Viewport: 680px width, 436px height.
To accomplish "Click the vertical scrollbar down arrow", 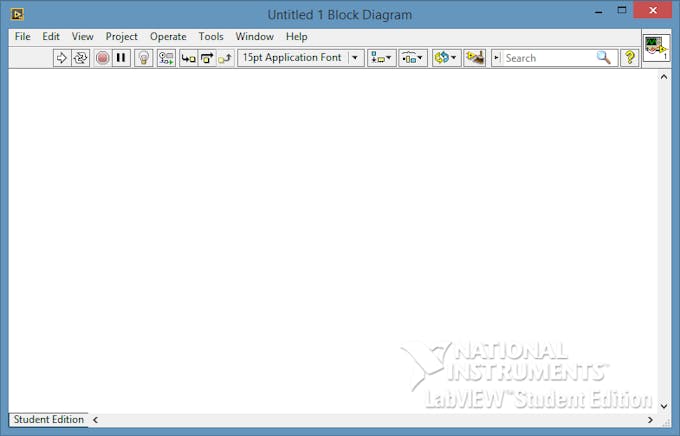I will click(664, 406).
